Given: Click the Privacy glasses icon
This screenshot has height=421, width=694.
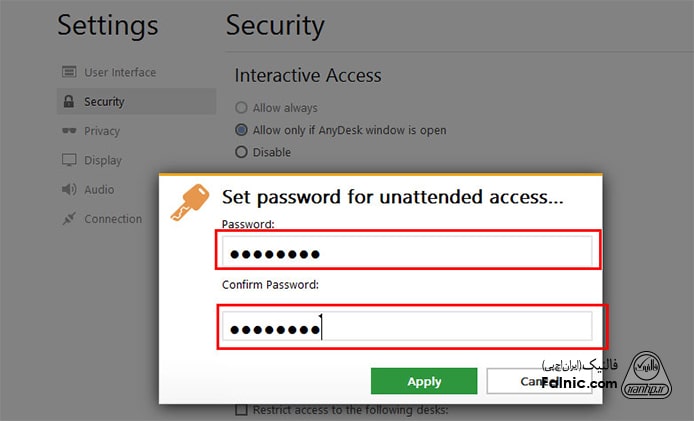Looking at the screenshot, I should 69,131.
